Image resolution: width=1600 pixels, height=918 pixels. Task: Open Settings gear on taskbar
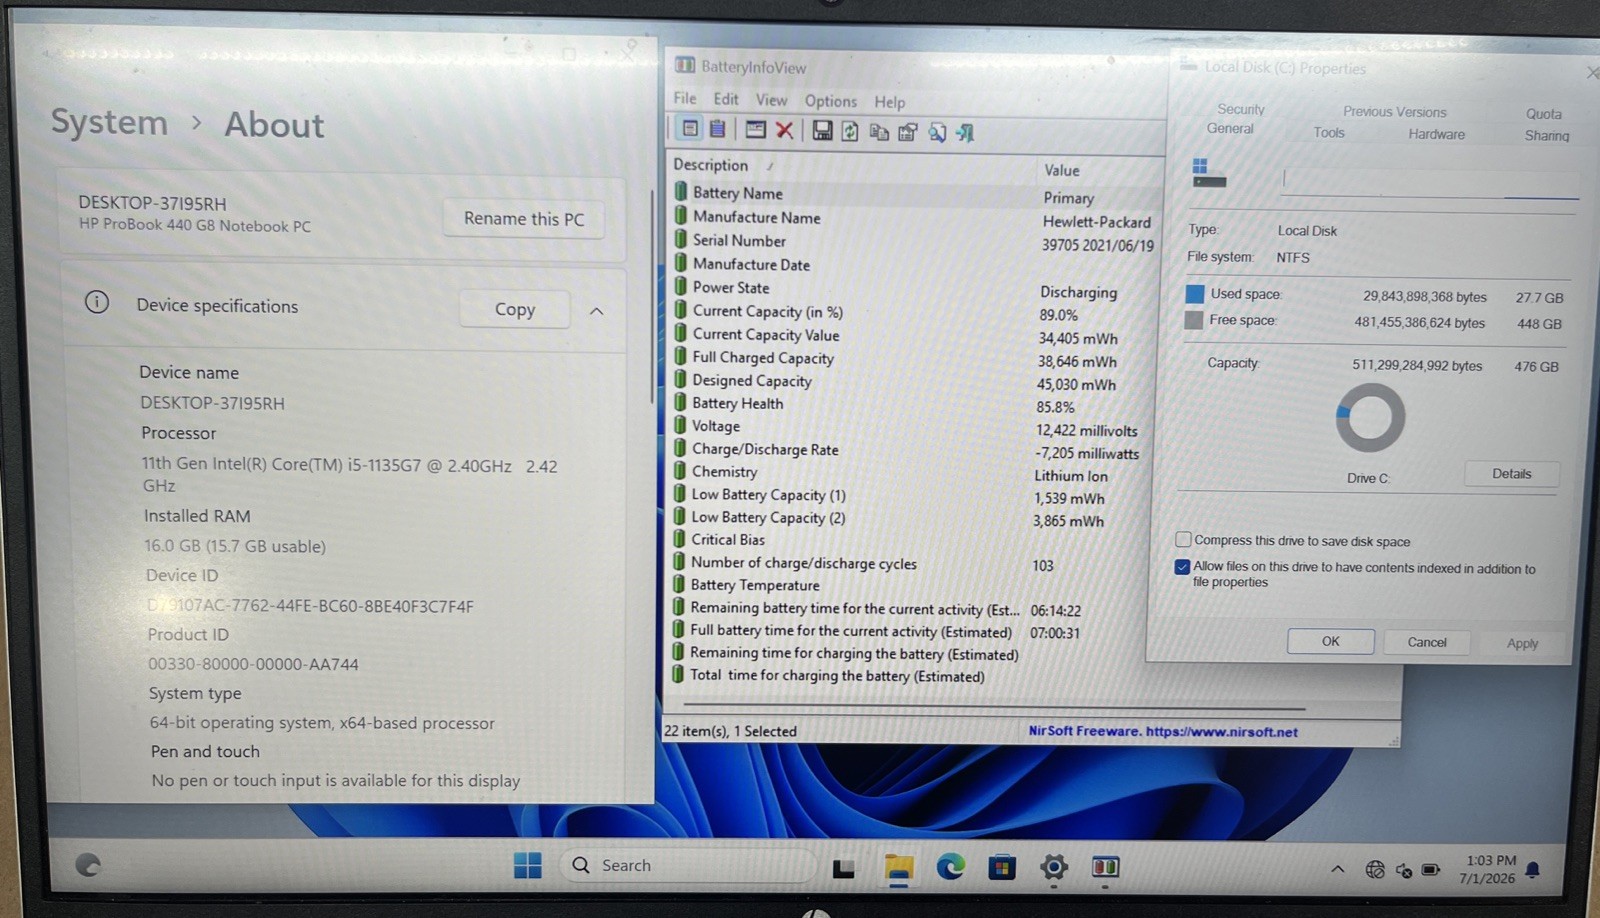1053,867
